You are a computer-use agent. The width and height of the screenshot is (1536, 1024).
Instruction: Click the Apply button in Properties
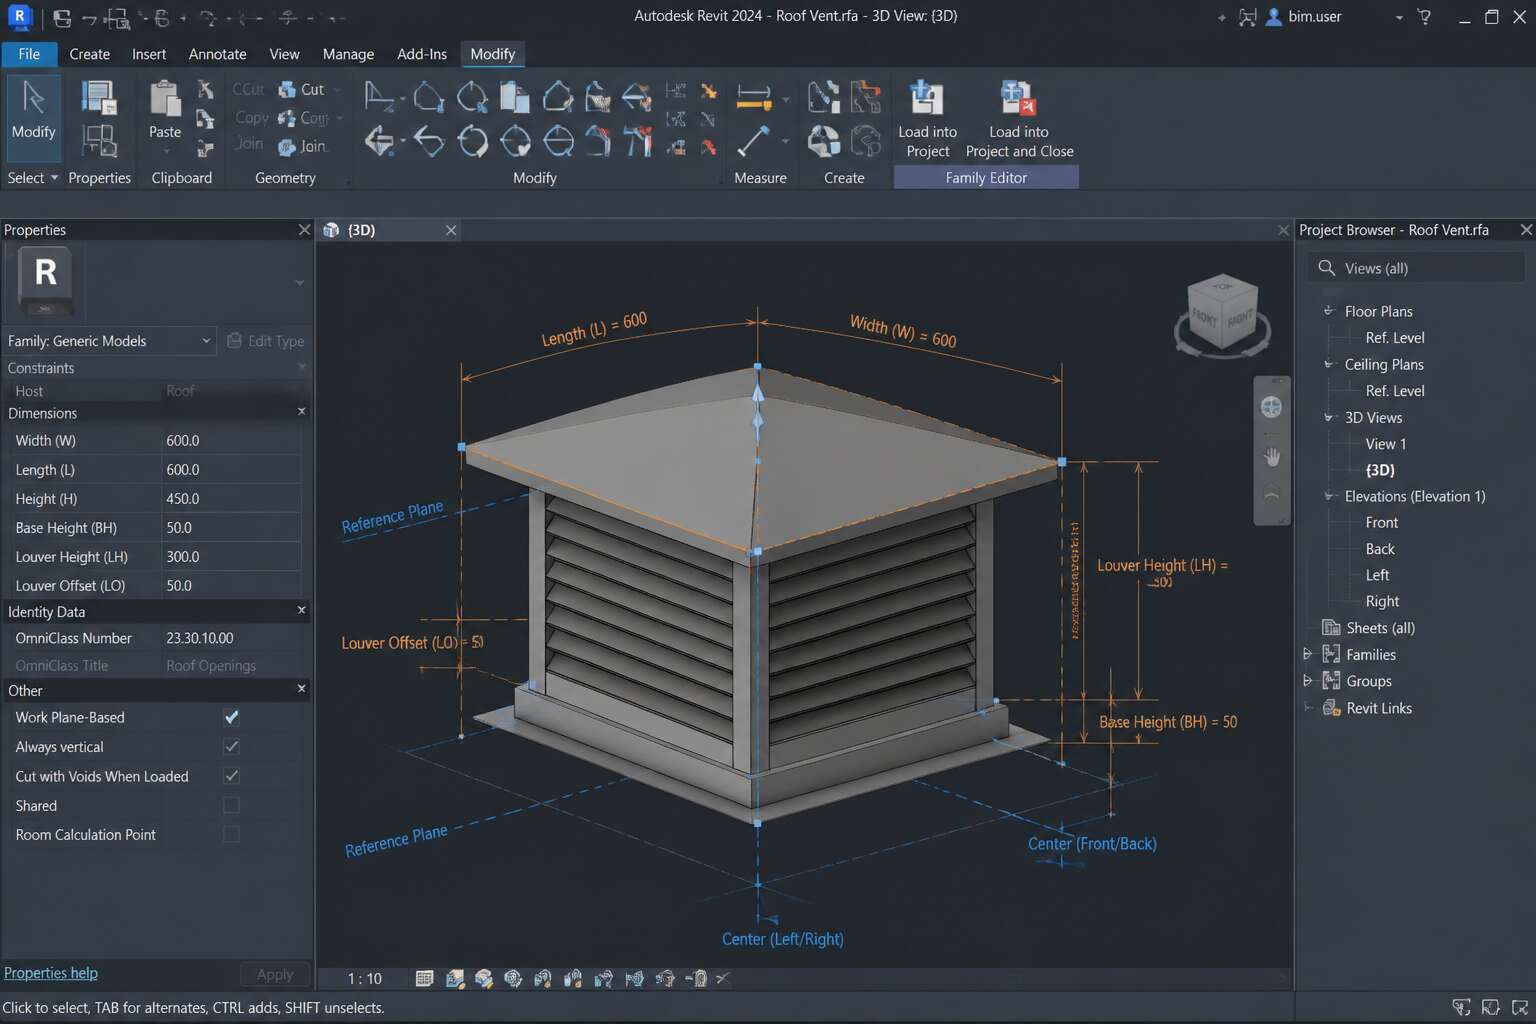pos(275,974)
